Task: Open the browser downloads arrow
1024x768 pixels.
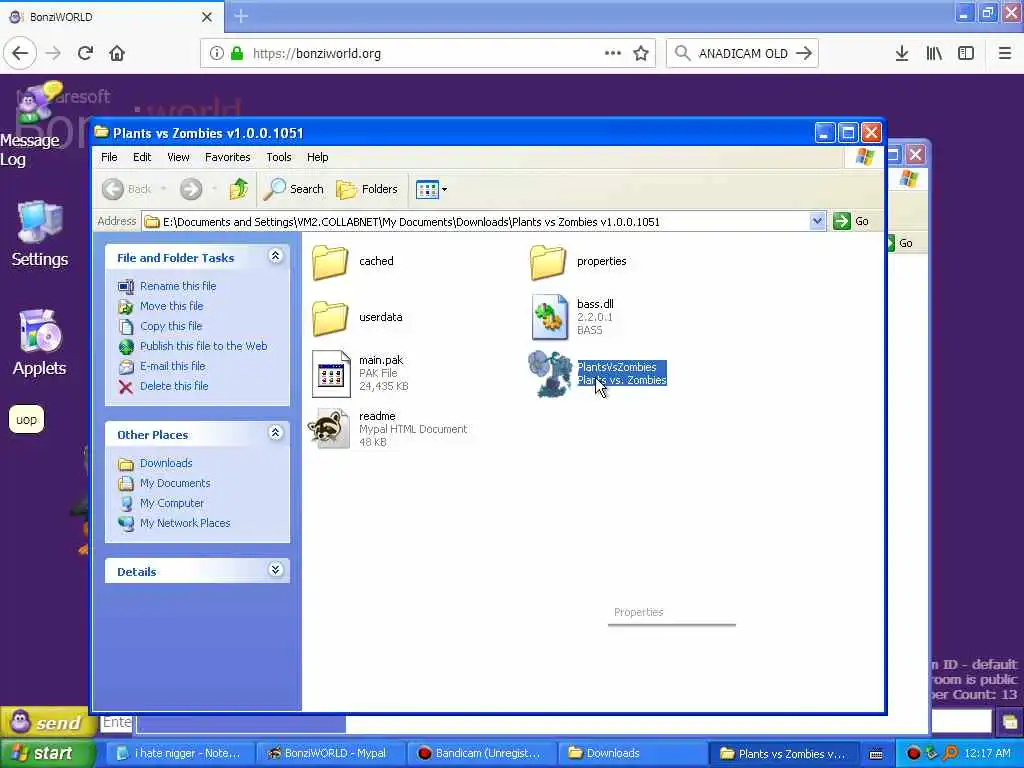Action: (x=902, y=54)
